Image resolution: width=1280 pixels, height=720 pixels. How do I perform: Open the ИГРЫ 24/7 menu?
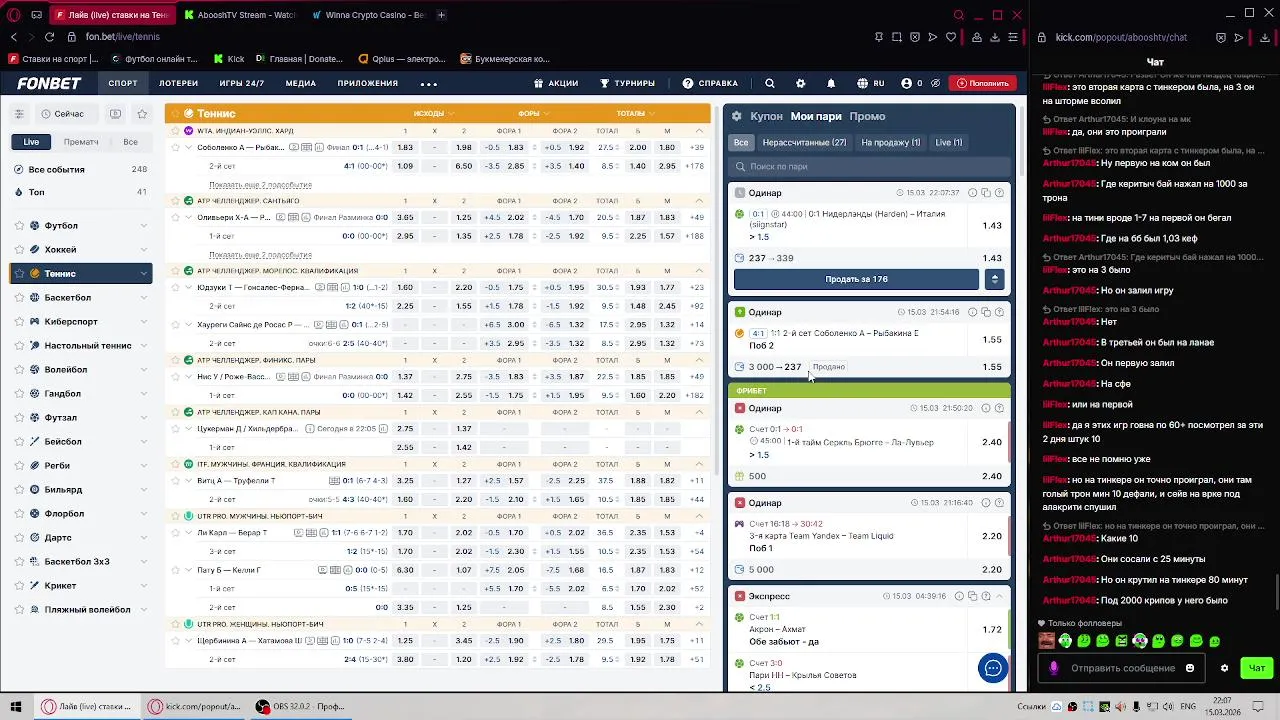coord(242,83)
